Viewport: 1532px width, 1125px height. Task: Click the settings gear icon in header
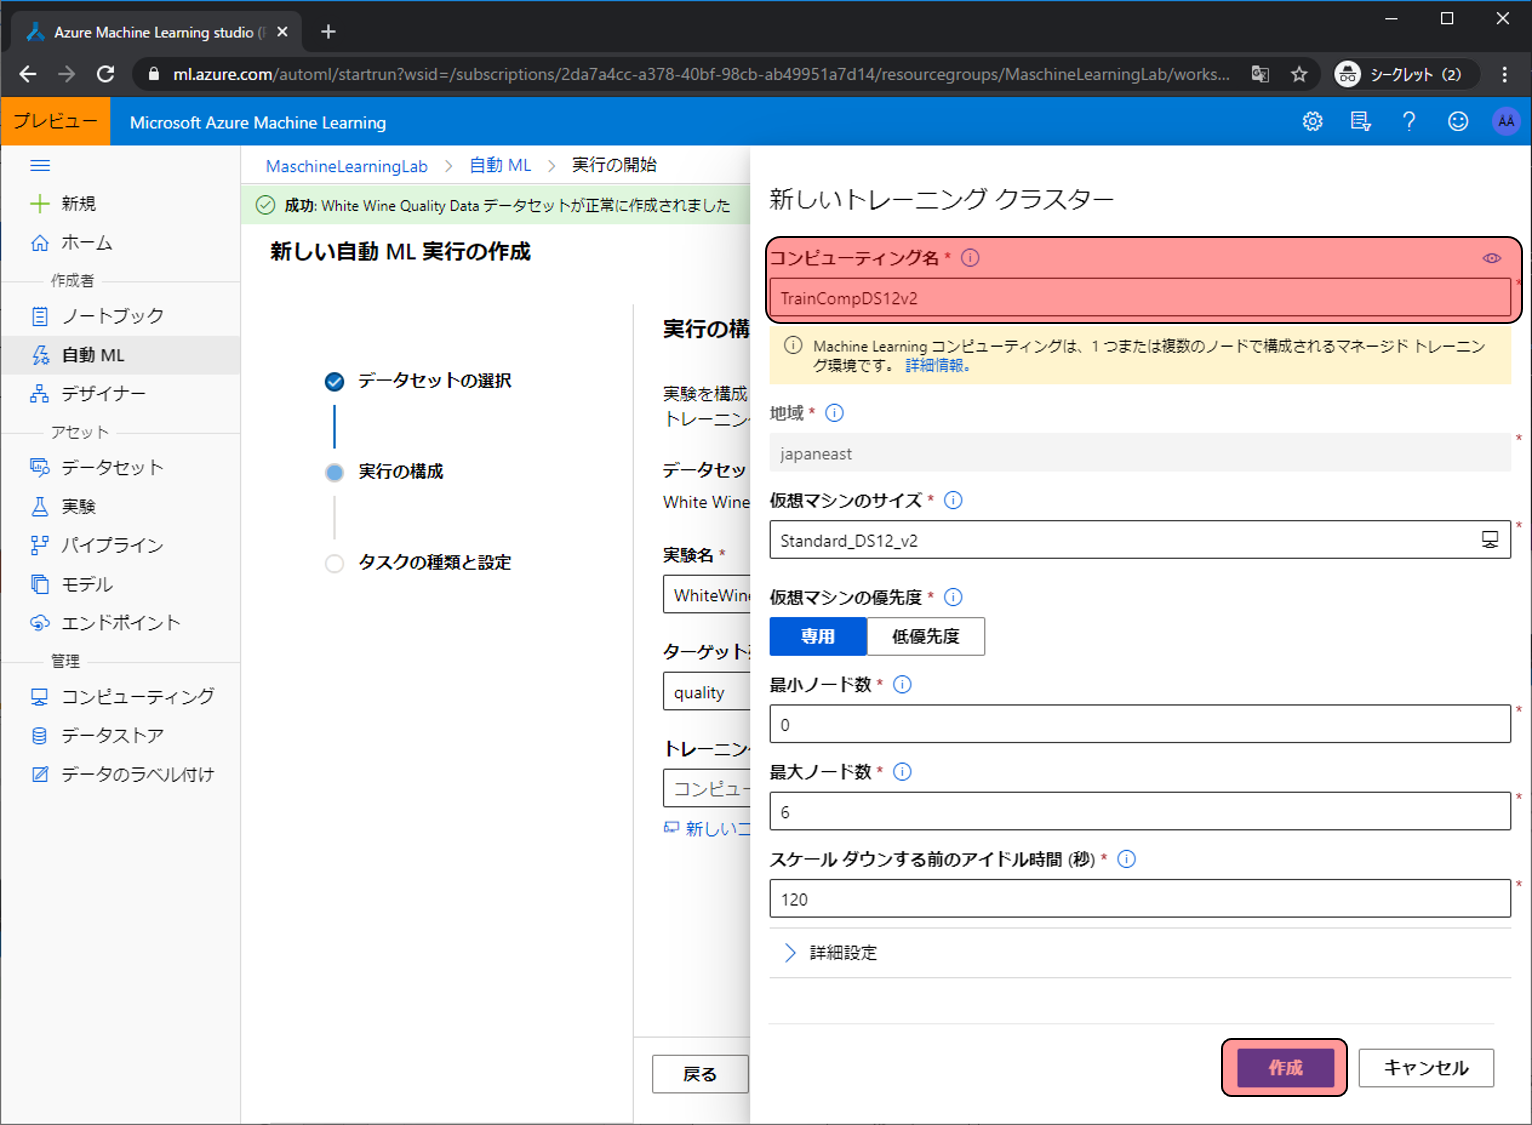[1312, 122]
